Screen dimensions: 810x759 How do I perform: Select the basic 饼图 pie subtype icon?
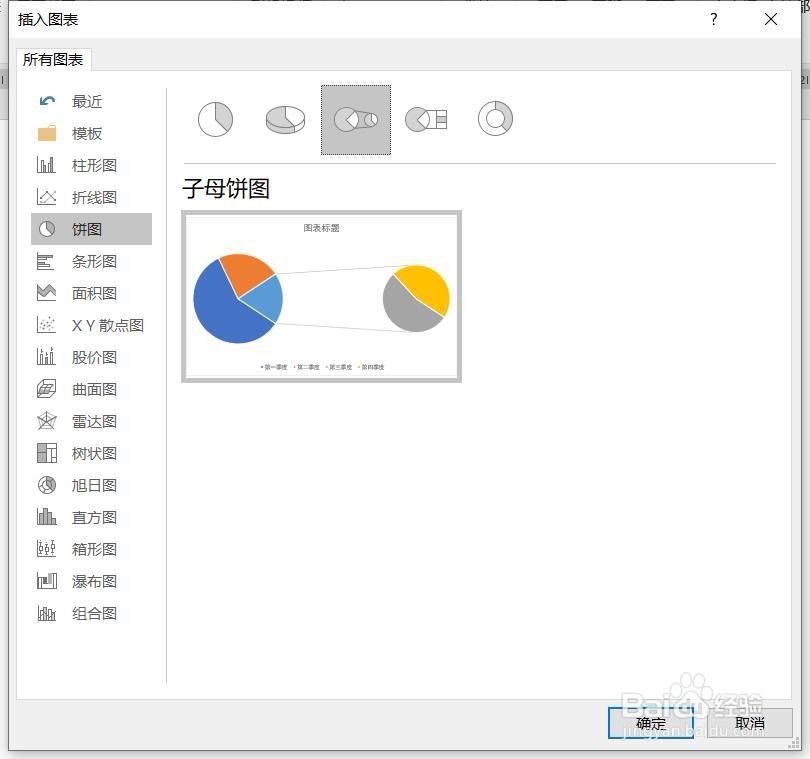point(215,118)
